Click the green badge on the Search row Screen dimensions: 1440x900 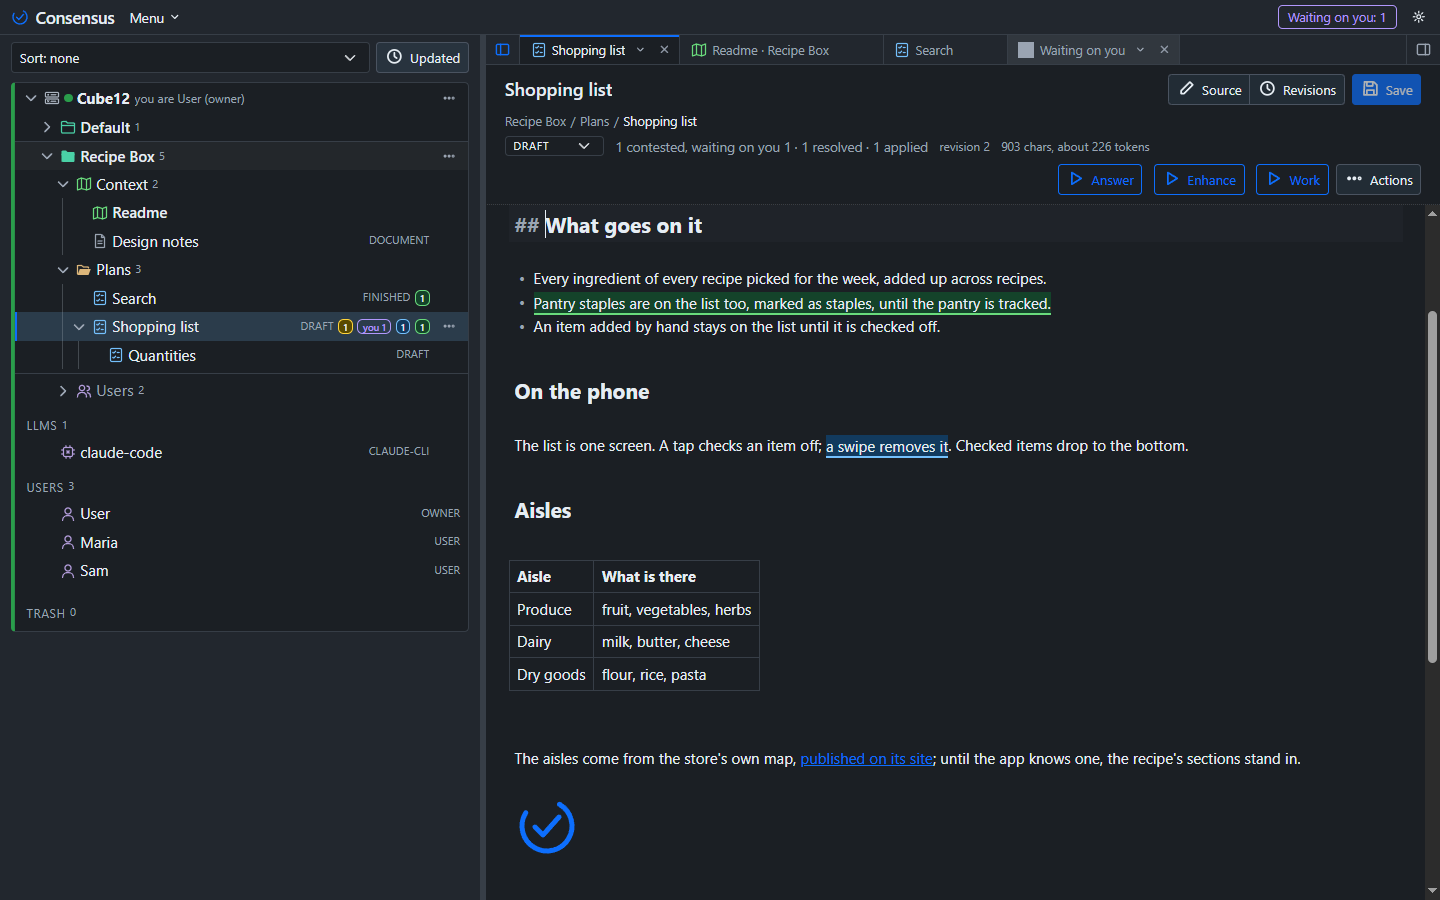click(422, 298)
